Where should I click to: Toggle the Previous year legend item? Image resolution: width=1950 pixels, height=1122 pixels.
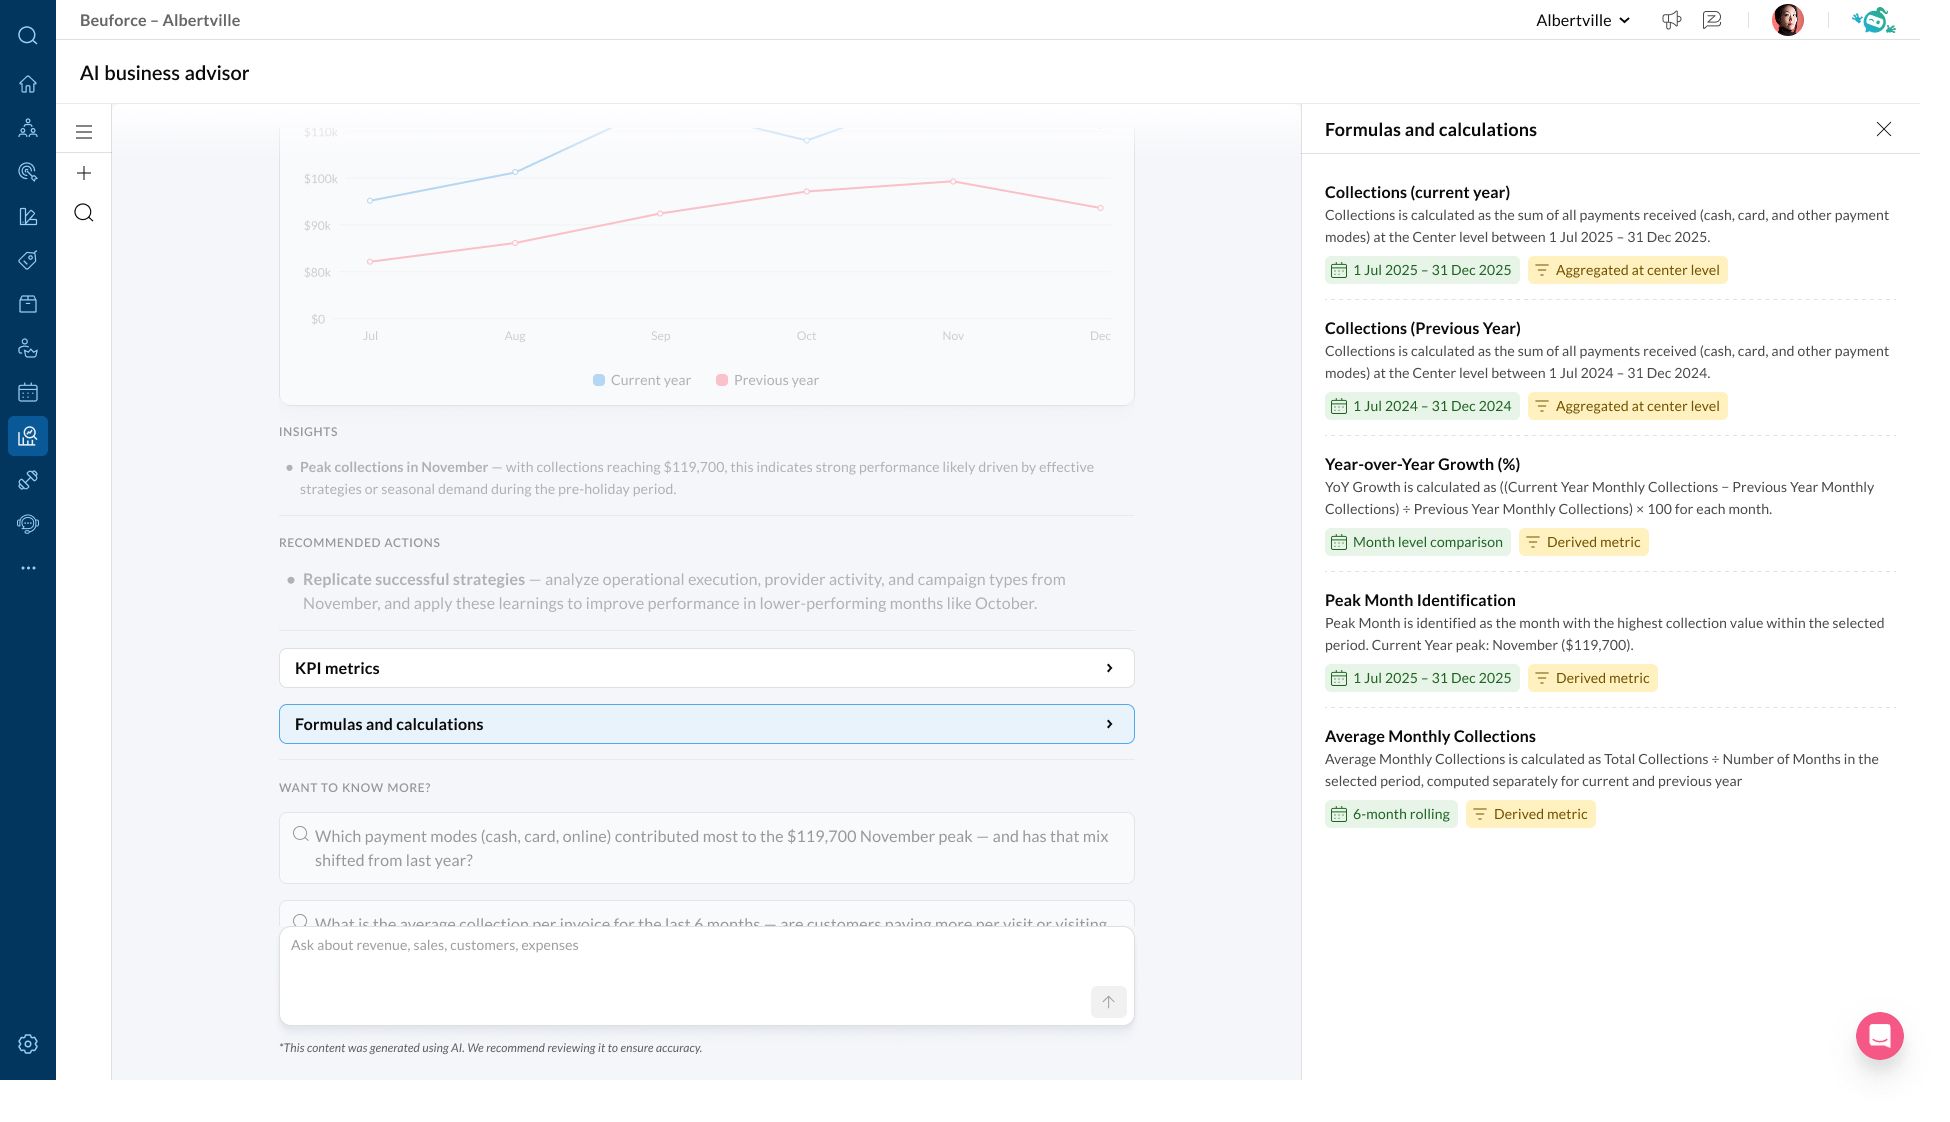click(x=767, y=380)
